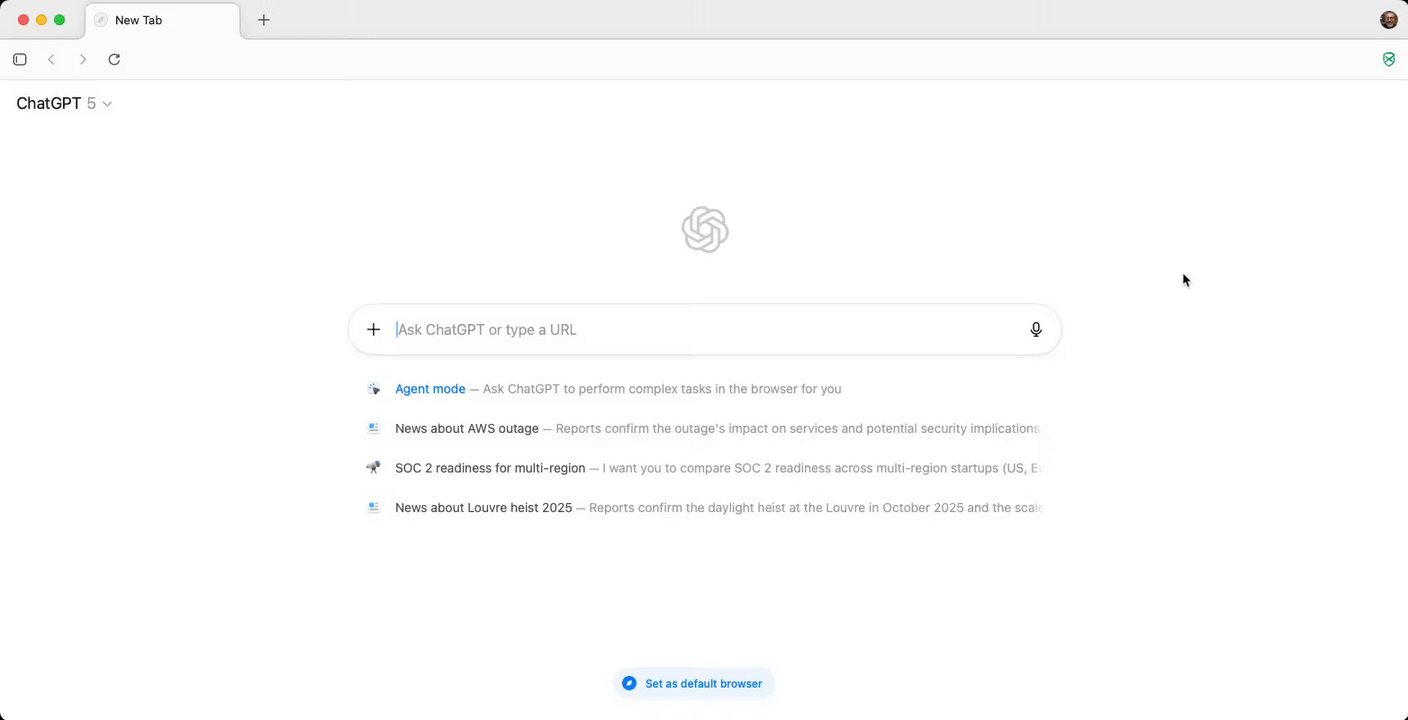Reload the current page
The height and width of the screenshot is (720, 1408).
pyautogui.click(x=114, y=59)
